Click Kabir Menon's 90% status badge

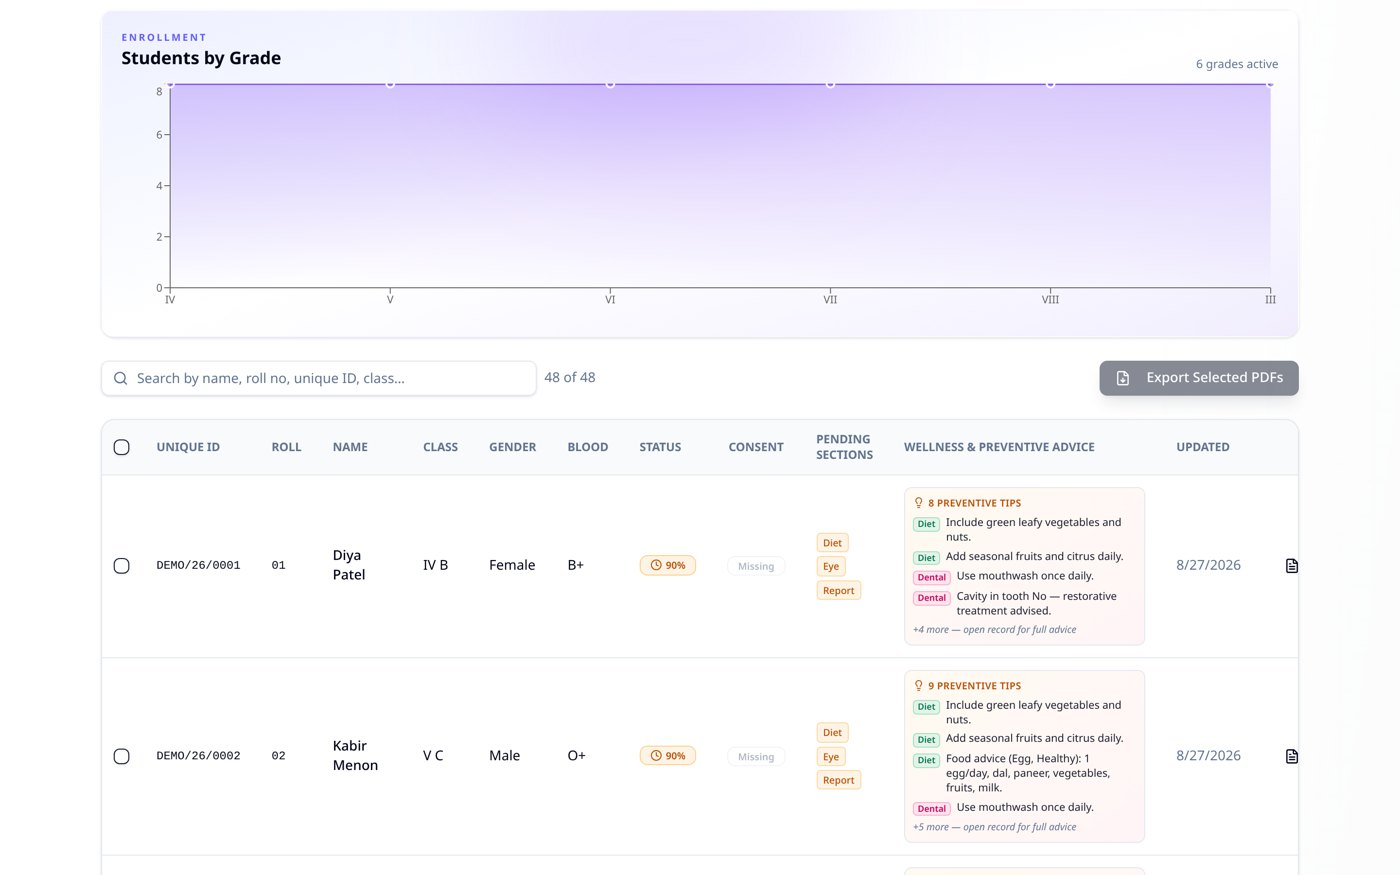coord(668,756)
